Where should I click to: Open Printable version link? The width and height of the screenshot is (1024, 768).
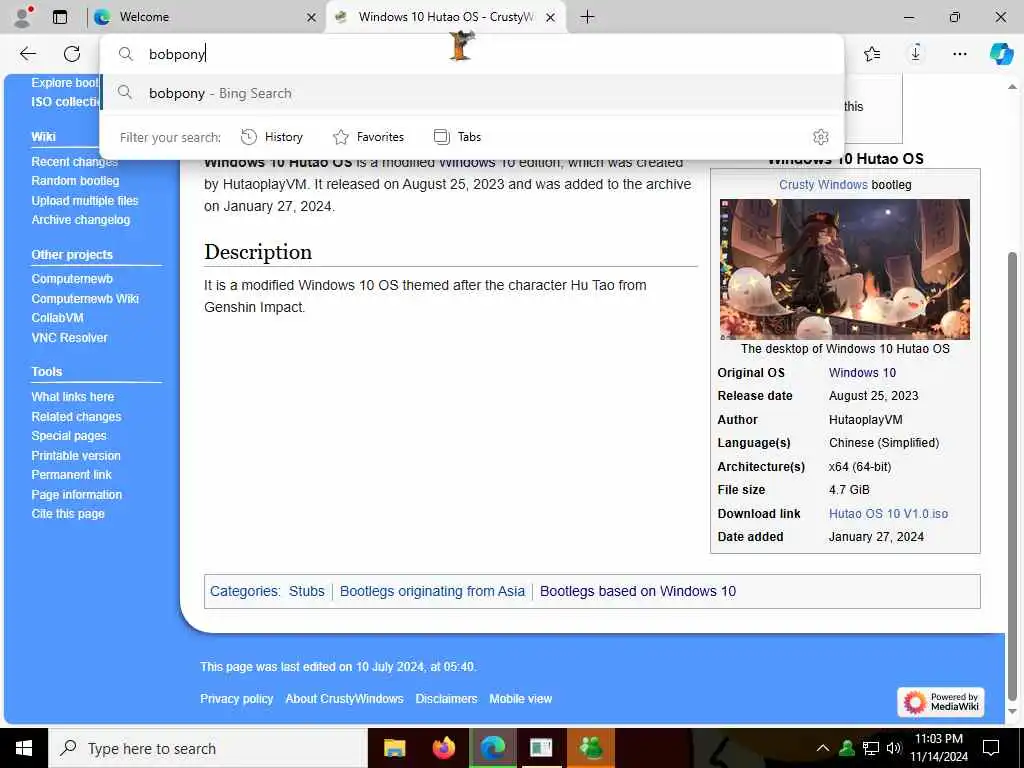click(x=76, y=456)
